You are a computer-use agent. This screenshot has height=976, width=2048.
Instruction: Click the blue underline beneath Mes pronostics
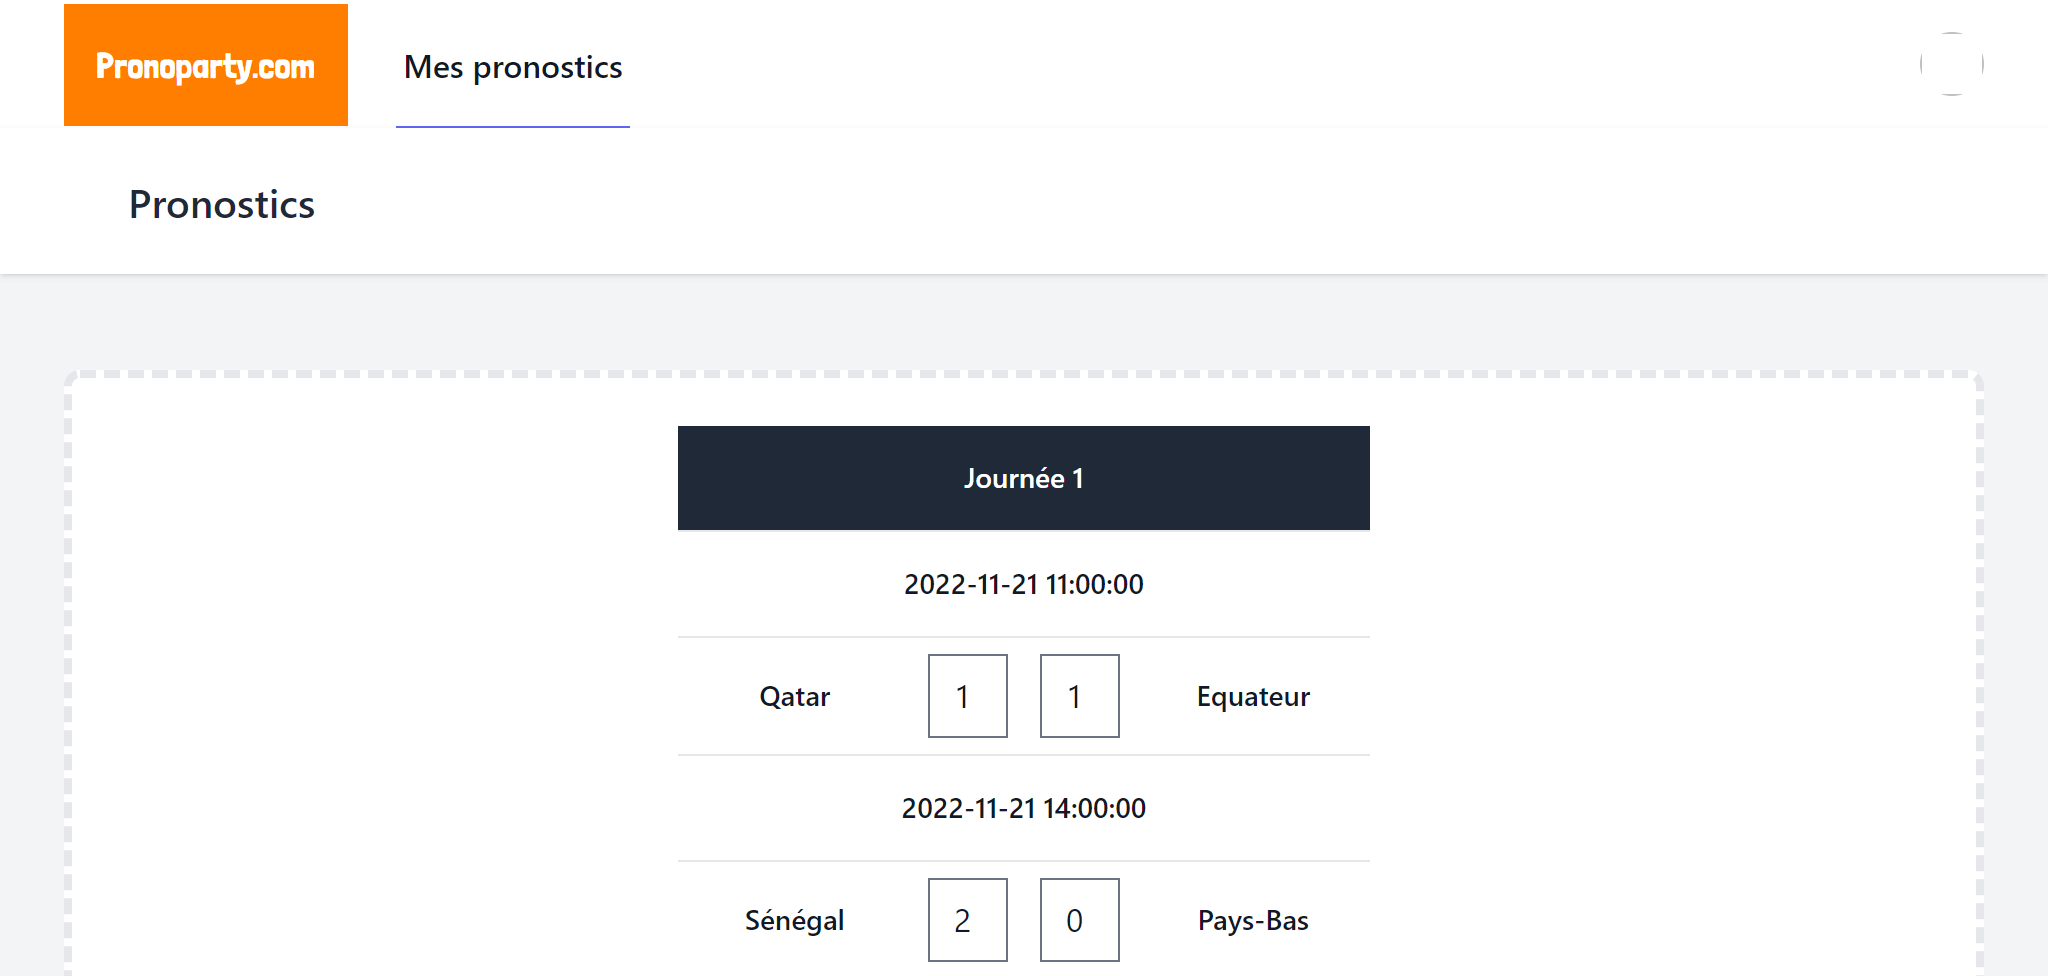(x=513, y=127)
